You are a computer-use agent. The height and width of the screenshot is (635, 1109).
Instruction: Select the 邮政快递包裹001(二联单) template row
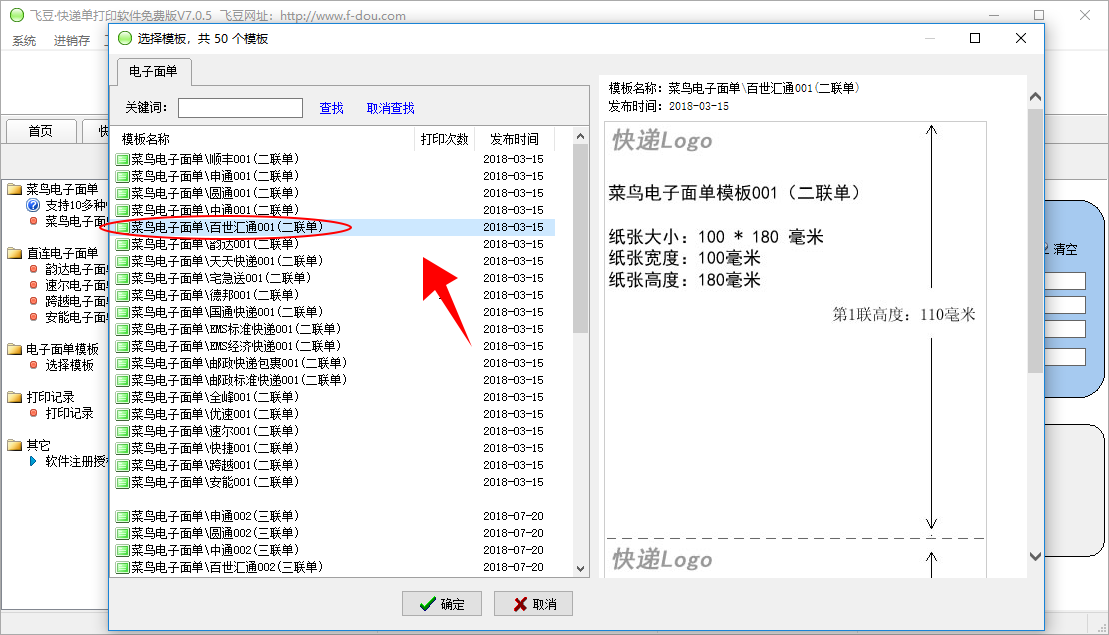(x=335, y=363)
